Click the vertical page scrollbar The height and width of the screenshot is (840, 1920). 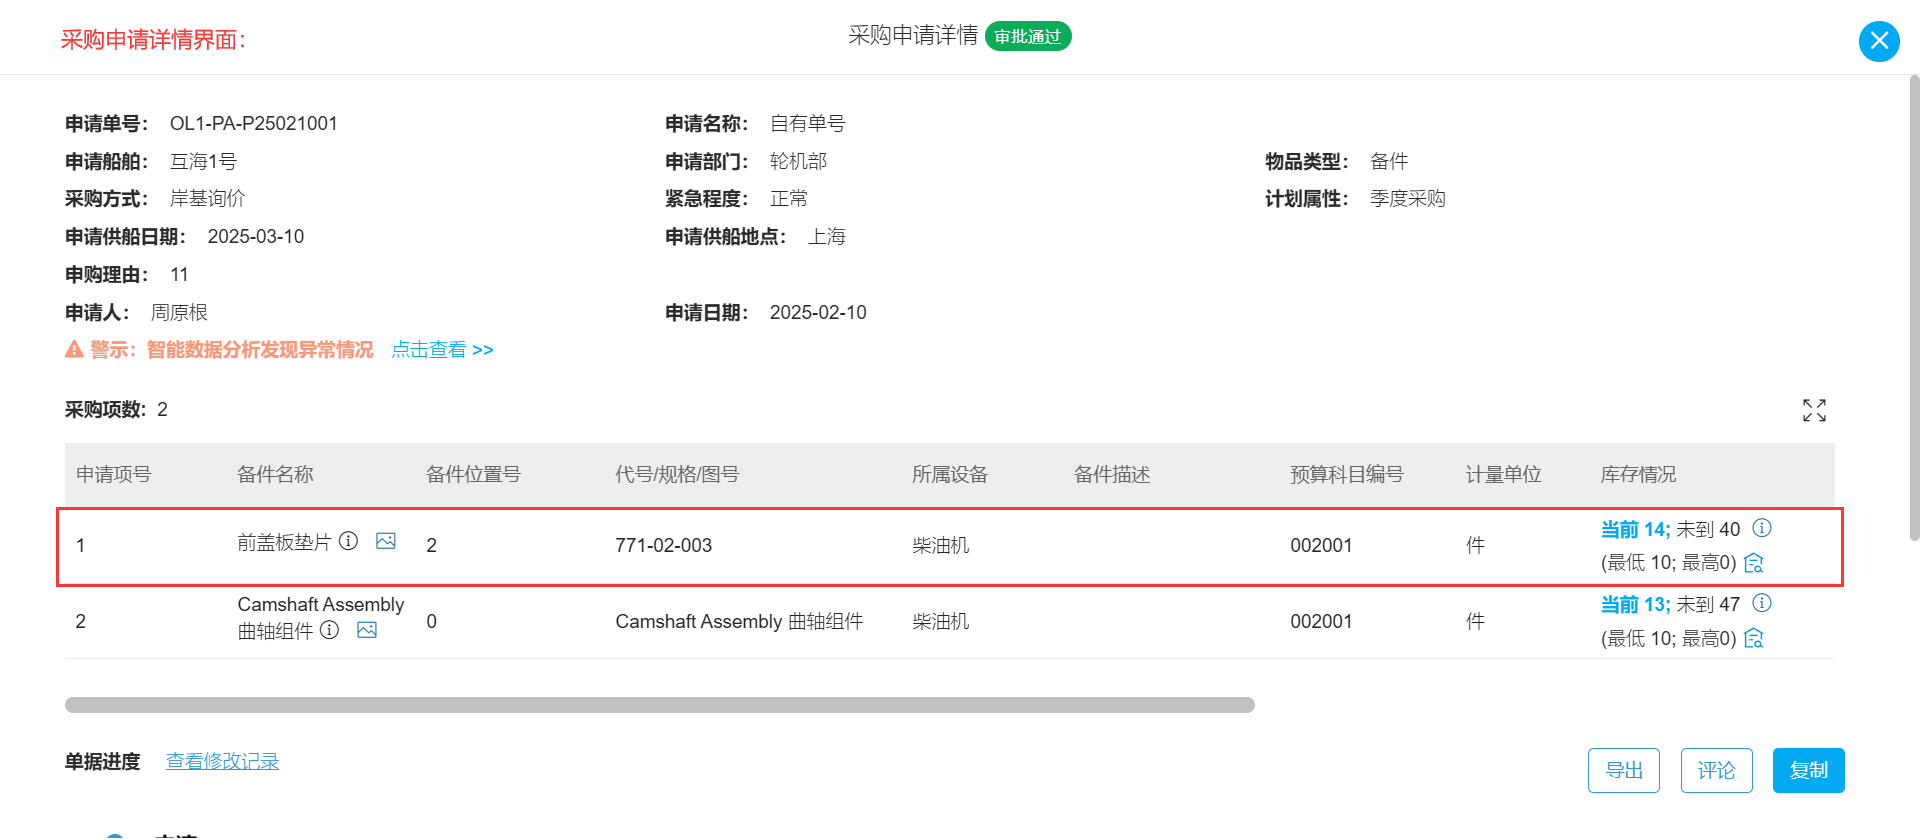(x=1914, y=308)
